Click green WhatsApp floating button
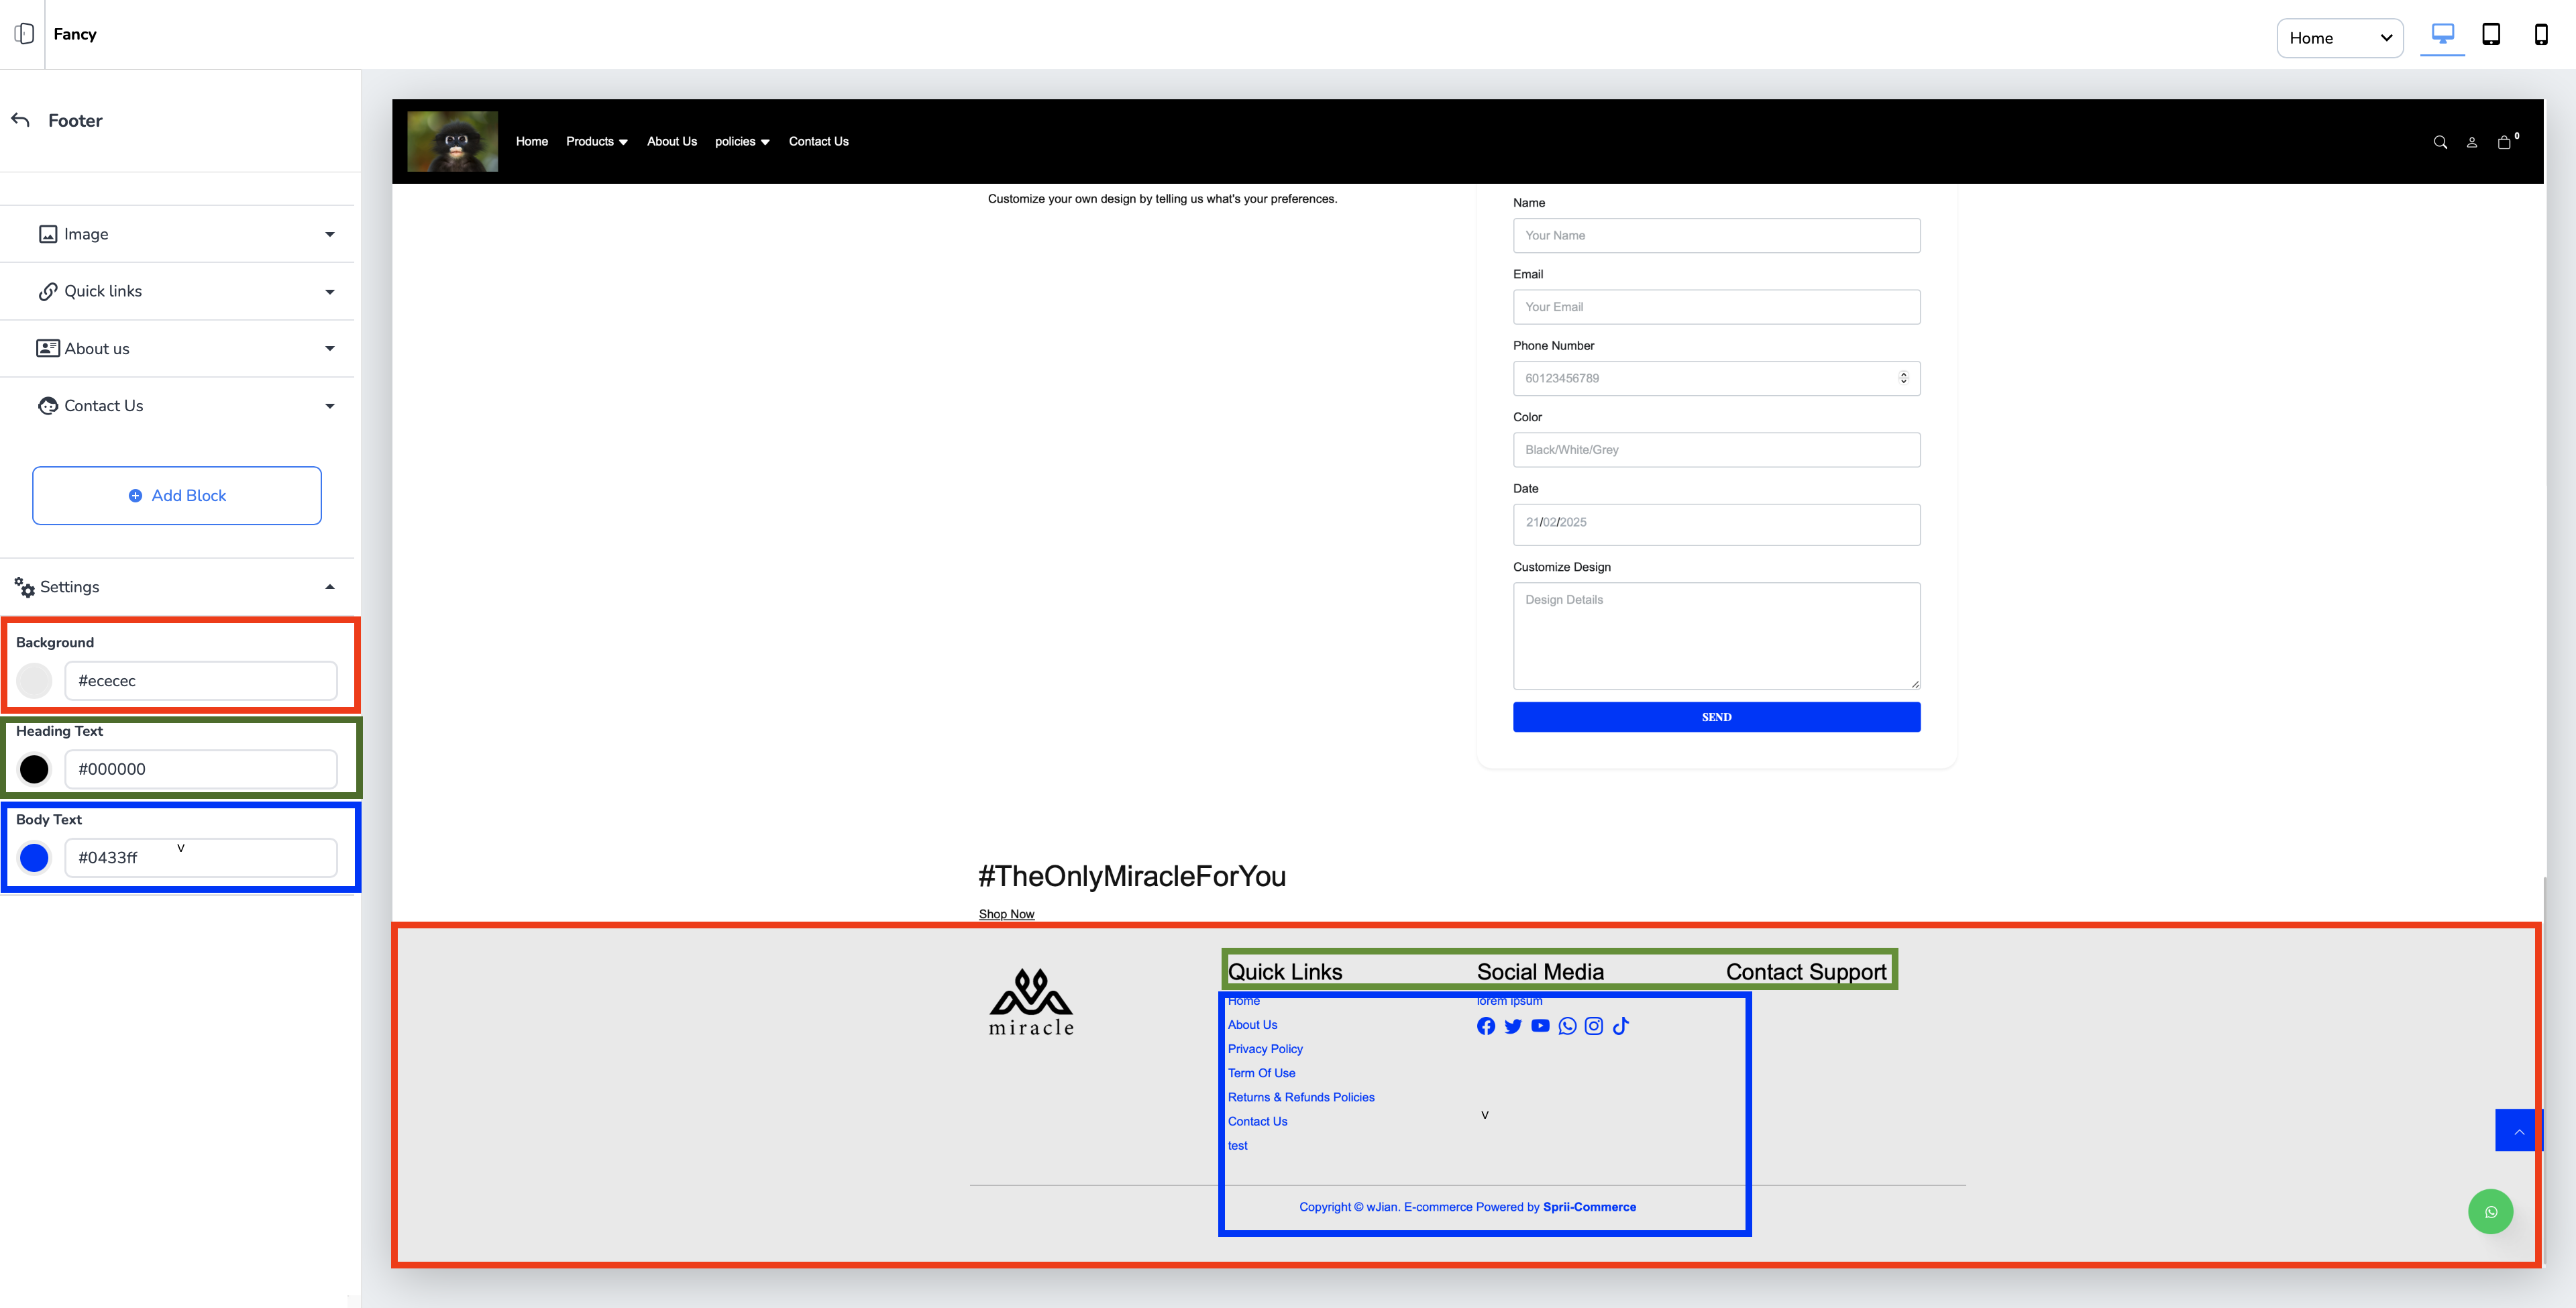 tap(2490, 1212)
